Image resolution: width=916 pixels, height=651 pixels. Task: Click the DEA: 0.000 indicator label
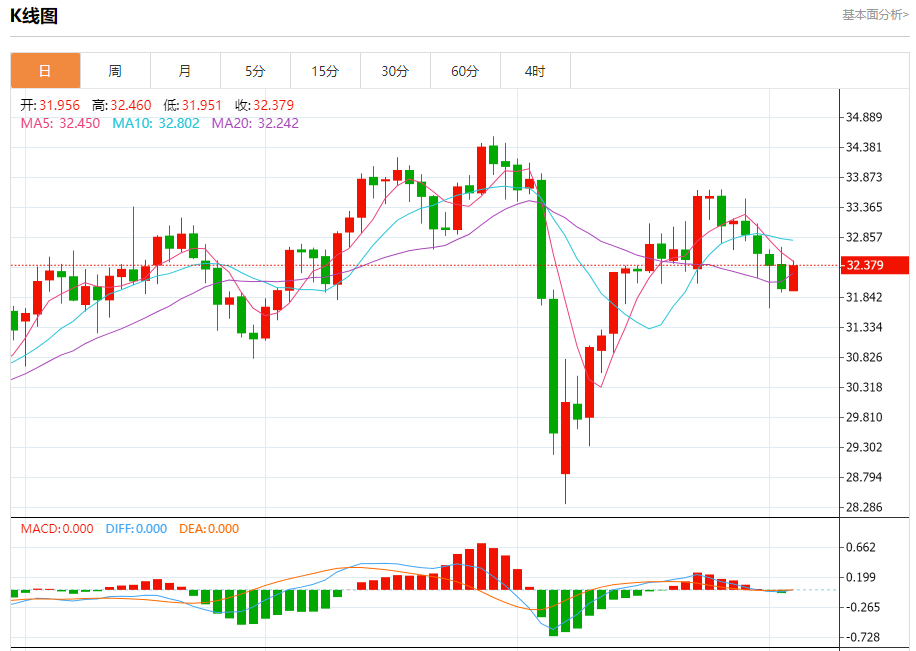click(209, 529)
